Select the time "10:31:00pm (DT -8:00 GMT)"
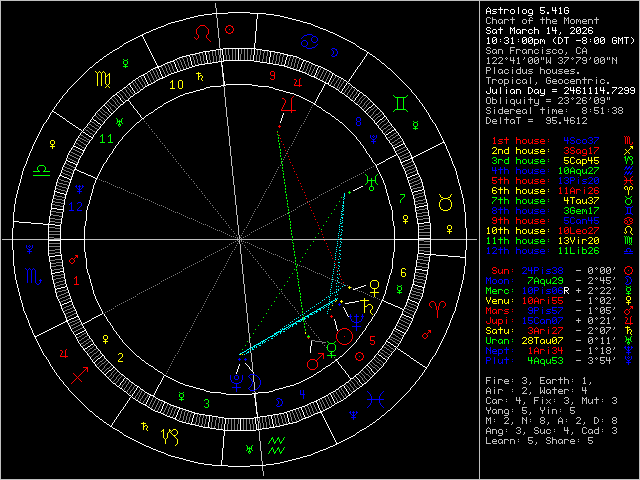This screenshot has width=640, height=480. [x=560, y=41]
